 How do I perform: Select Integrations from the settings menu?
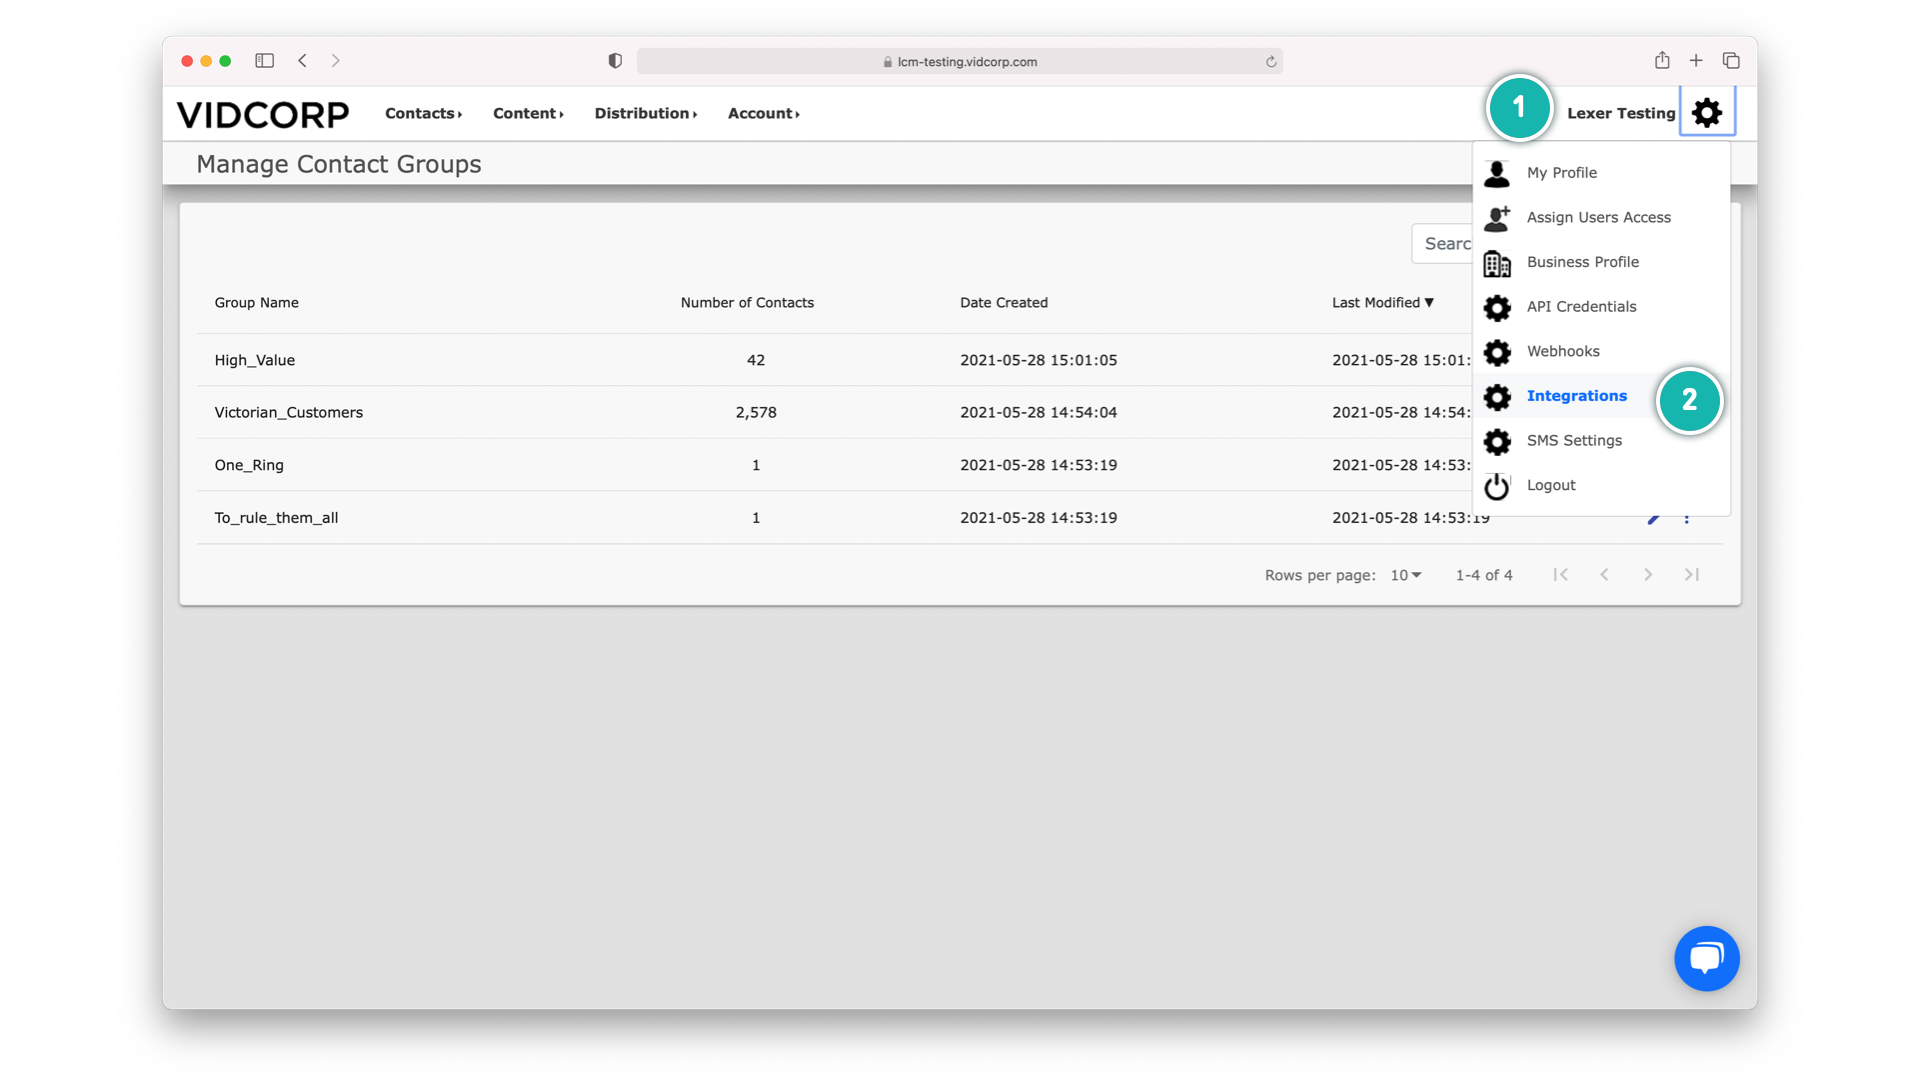1576,396
